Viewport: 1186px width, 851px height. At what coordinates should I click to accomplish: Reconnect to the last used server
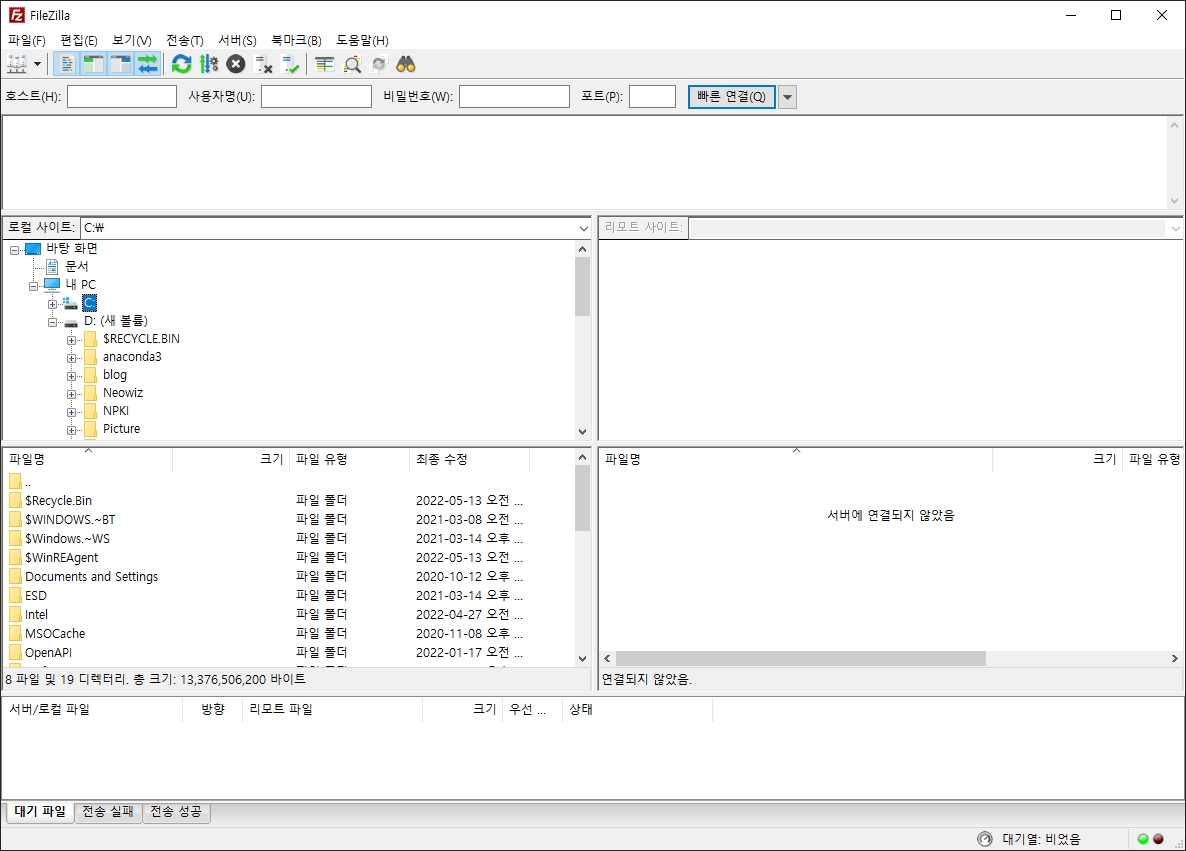(x=290, y=64)
